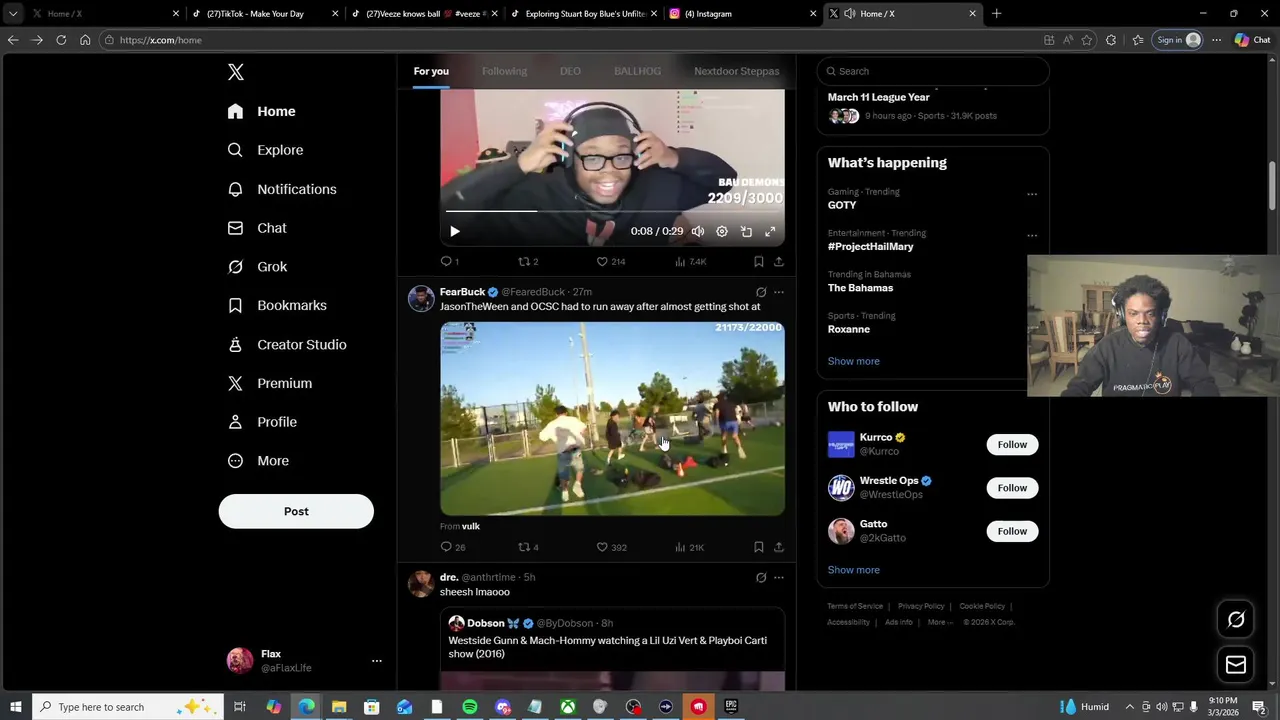The image size is (1280, 720).
Task: Open FearBuck's profile avatar
Action: 421,298
